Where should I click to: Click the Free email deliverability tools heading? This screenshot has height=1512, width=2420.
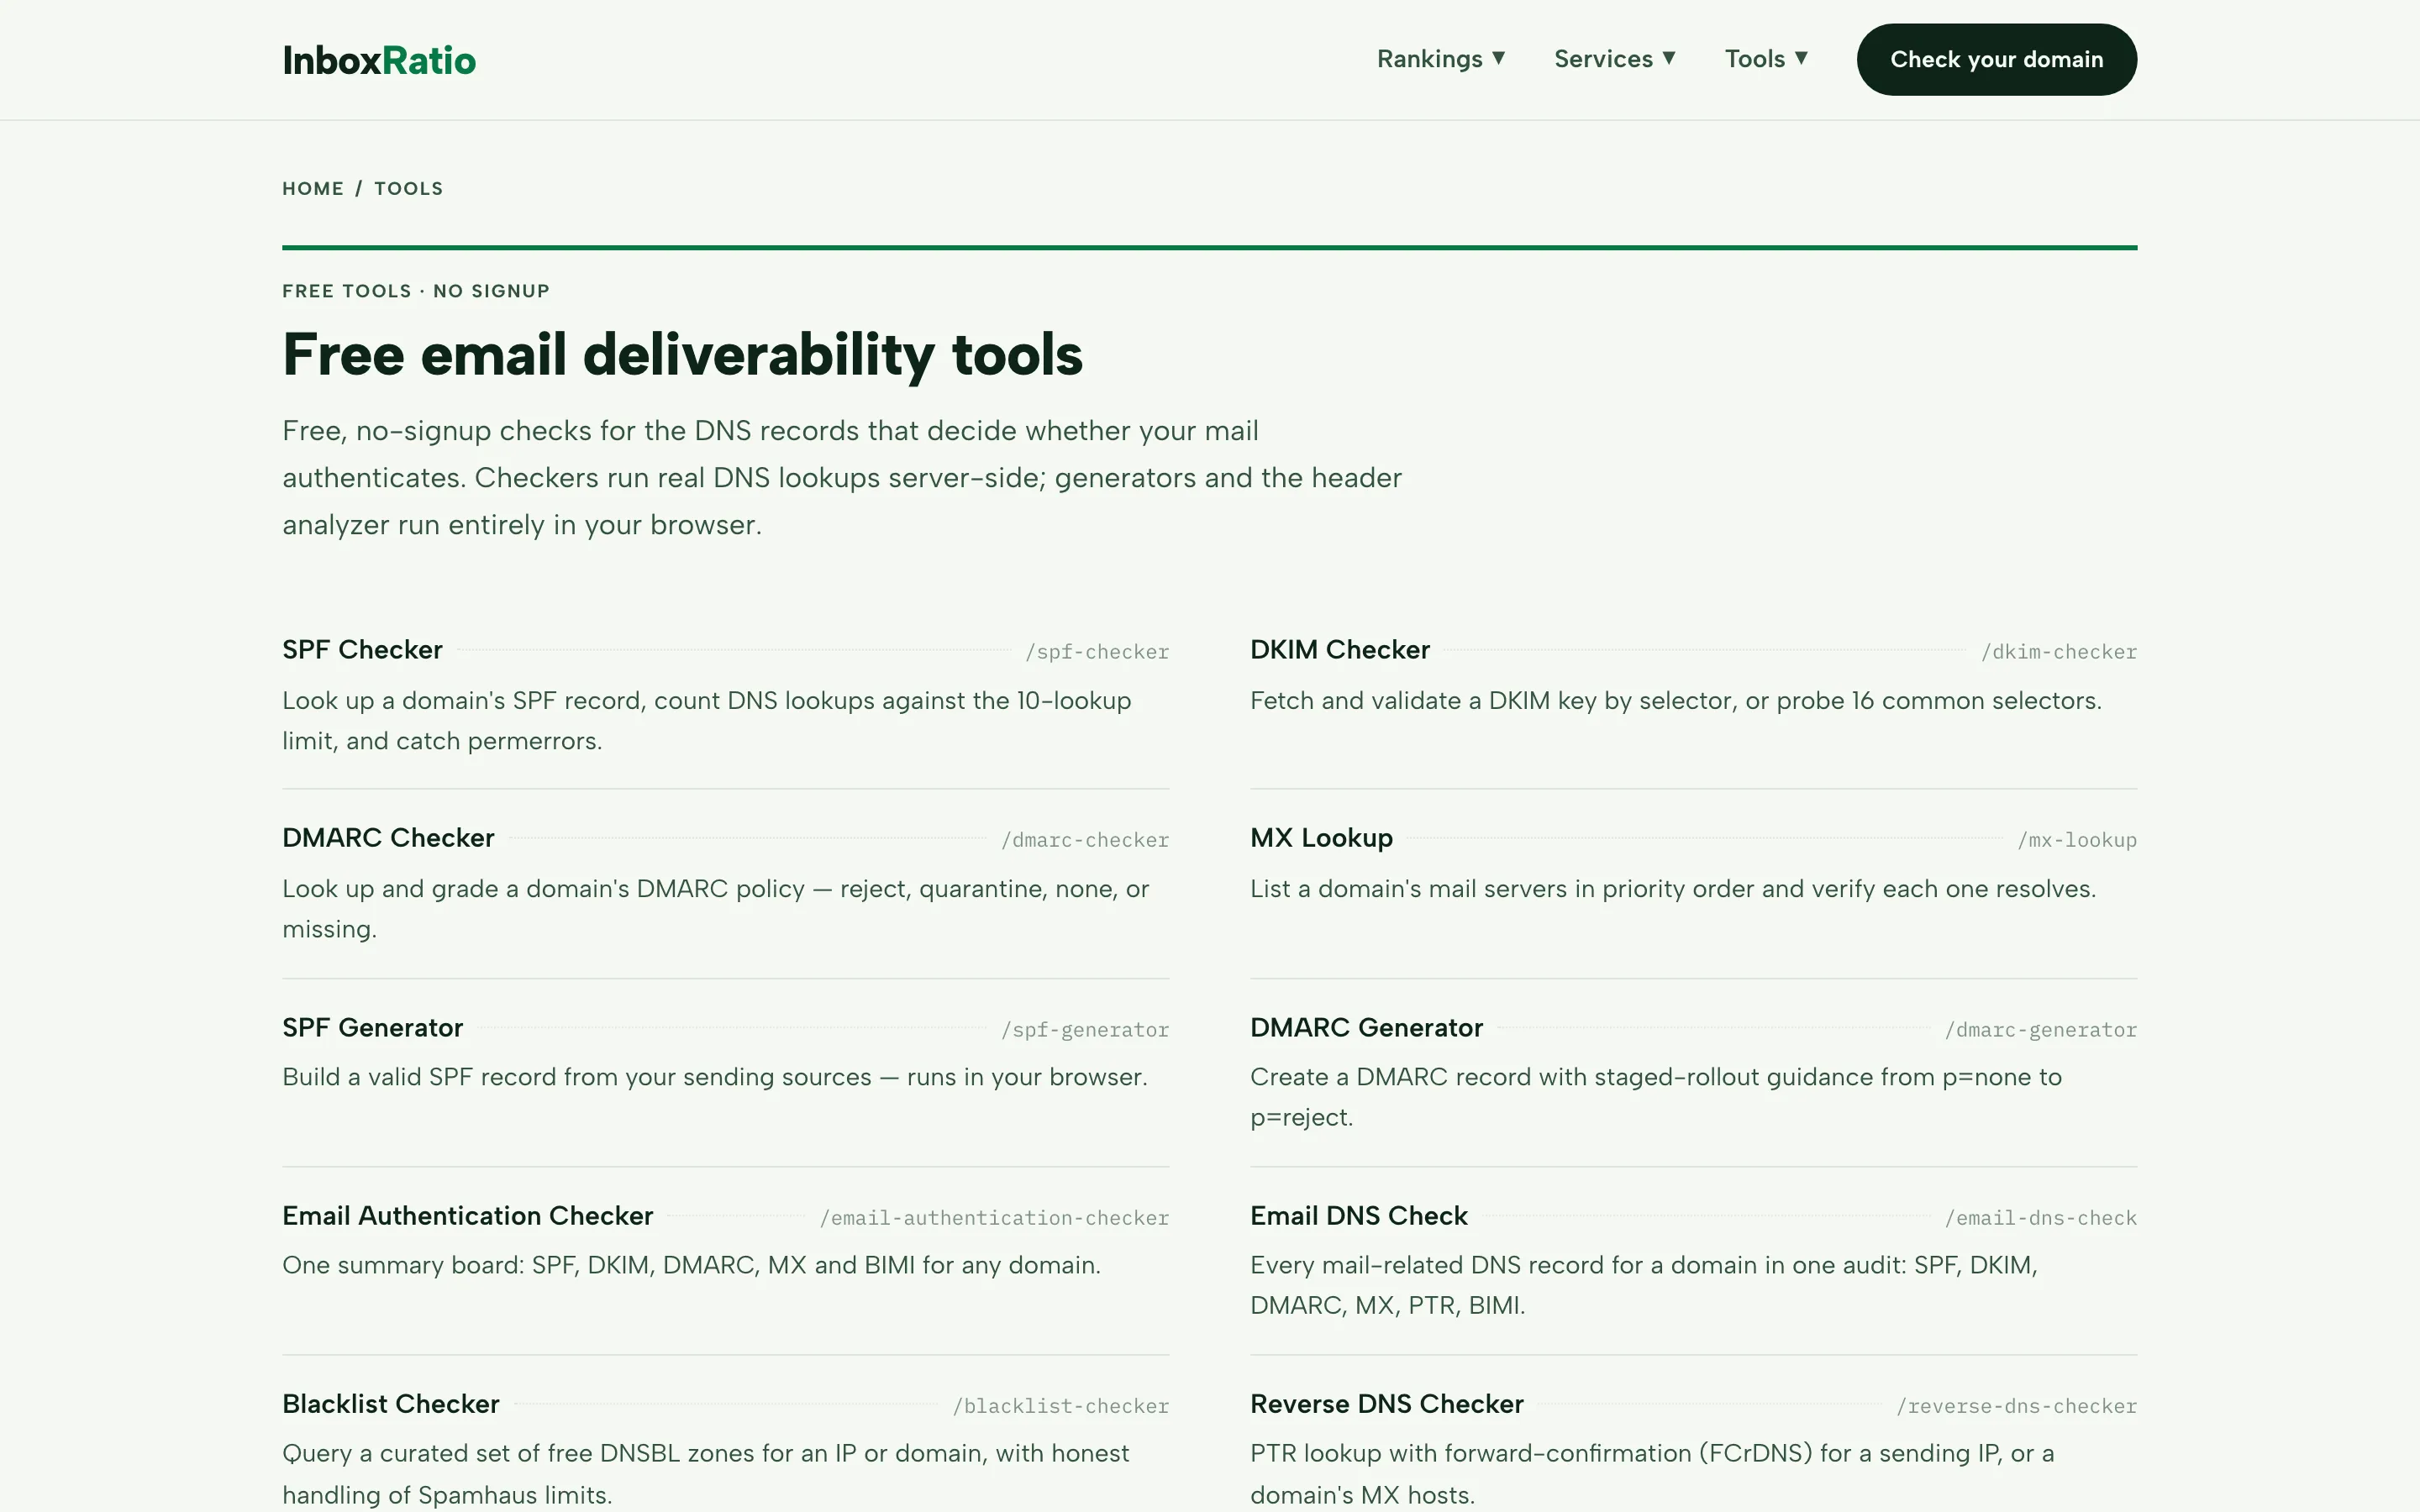[x=682, y=355]
